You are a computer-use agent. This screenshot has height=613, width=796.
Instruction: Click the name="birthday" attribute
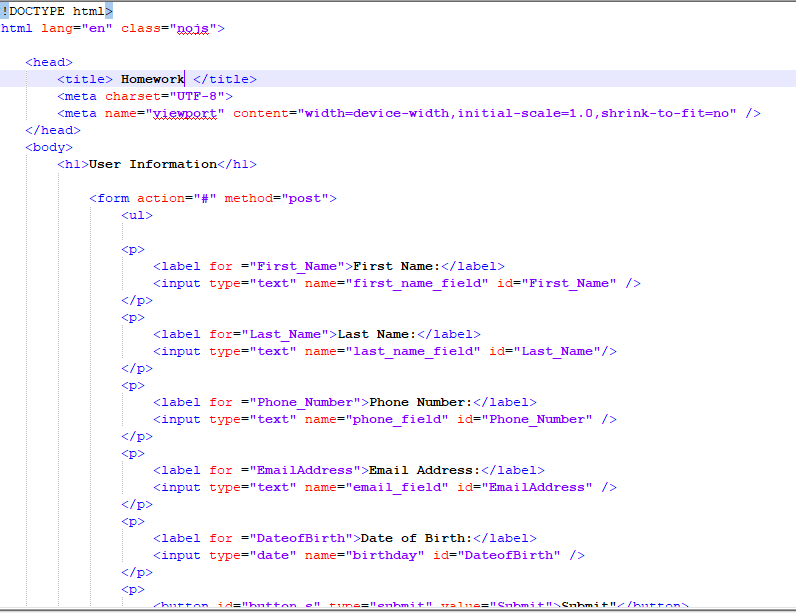[364, 555]
